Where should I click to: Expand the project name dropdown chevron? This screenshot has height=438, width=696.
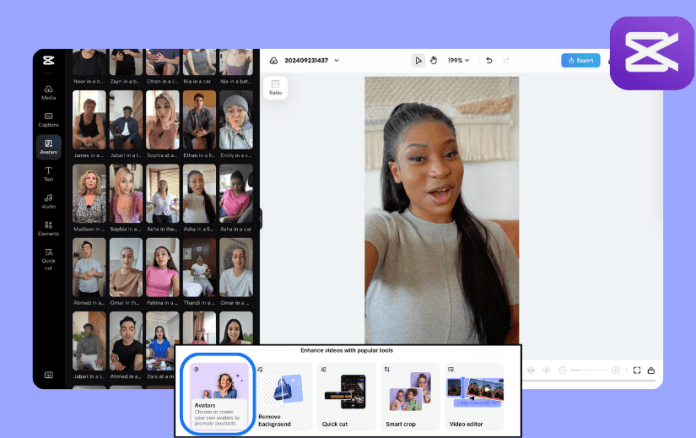coord(336,60)
